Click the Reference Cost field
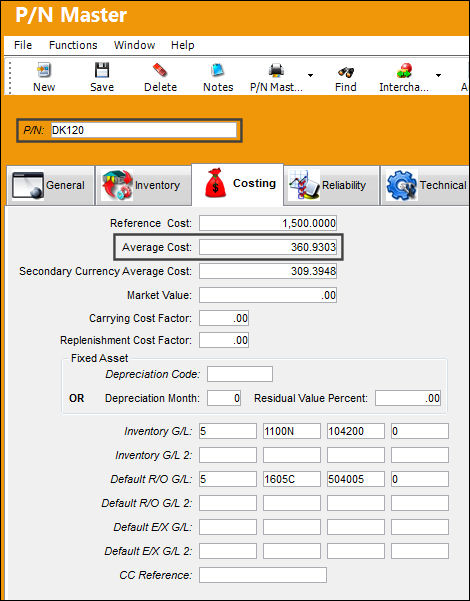This screenshot has height=601, width=470. pos(268,223)
